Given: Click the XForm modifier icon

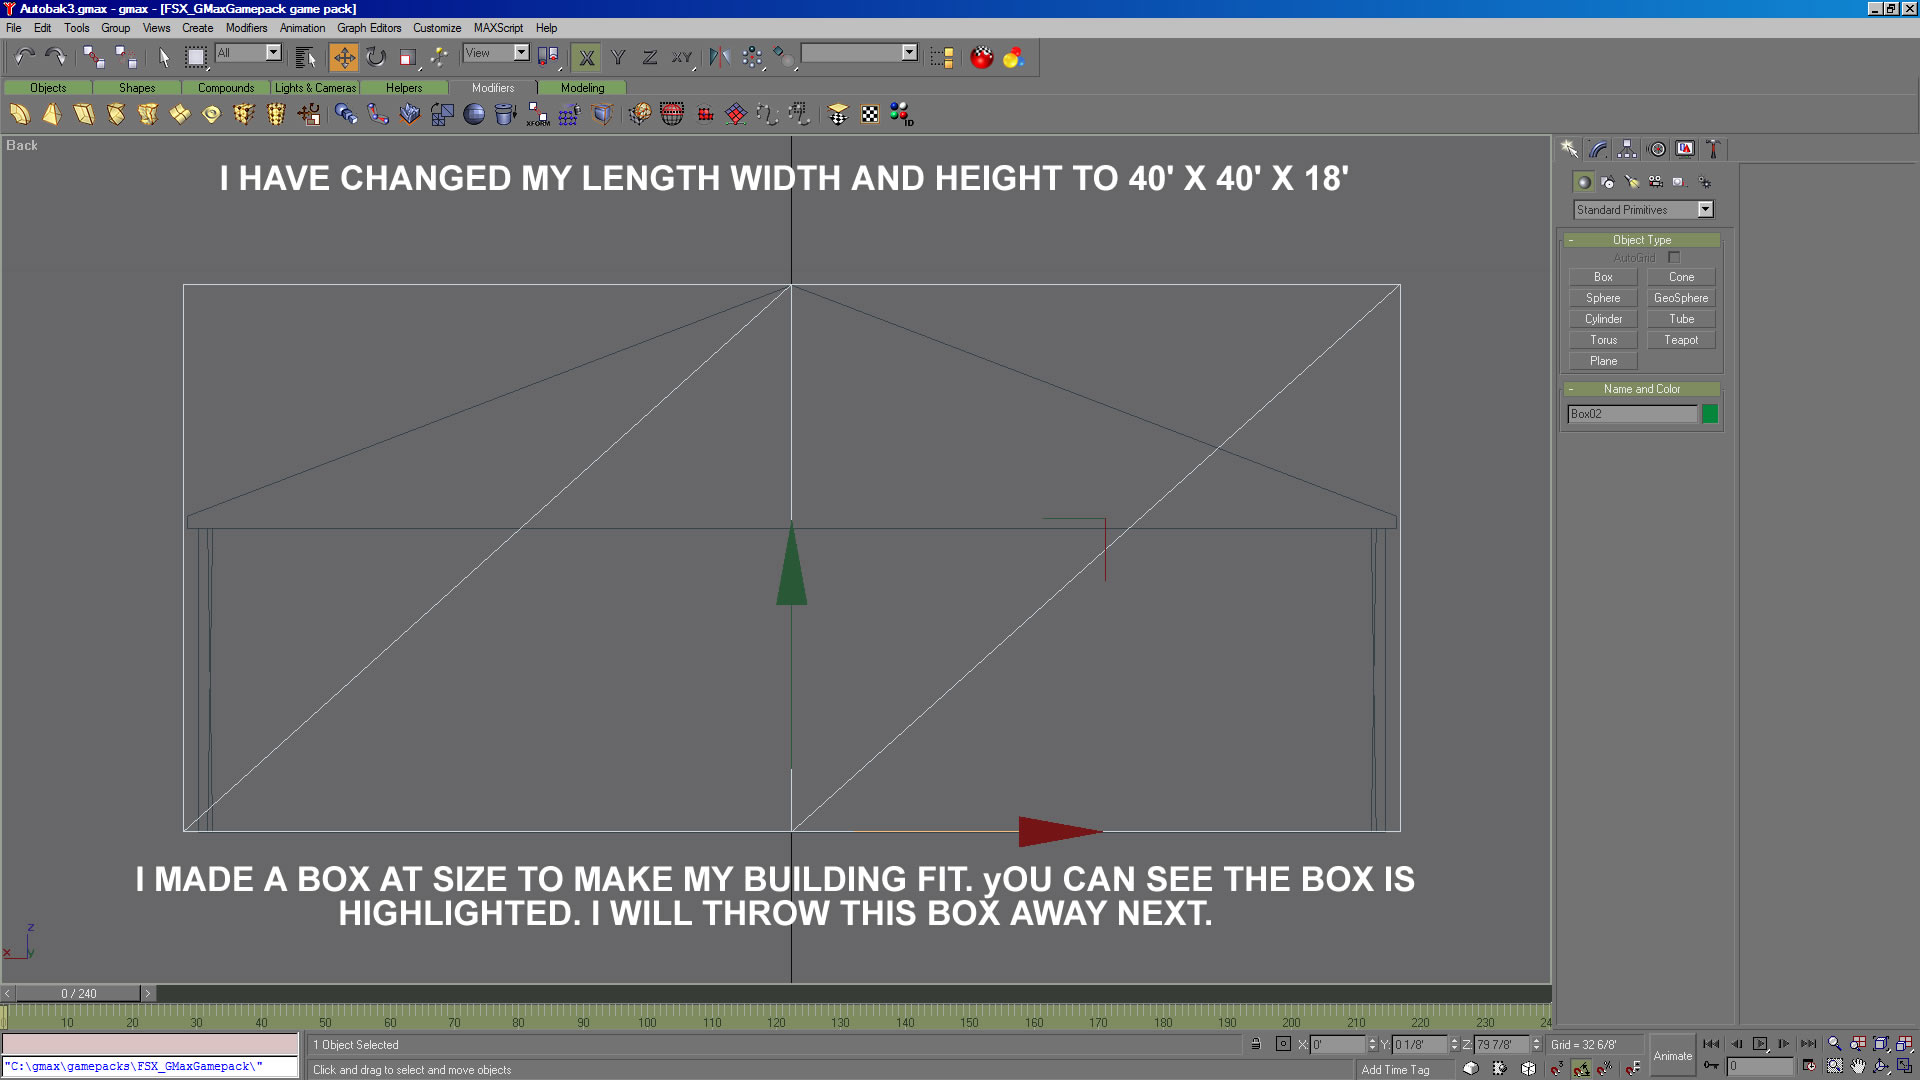Looking at the screenshot, I should 538,115.
